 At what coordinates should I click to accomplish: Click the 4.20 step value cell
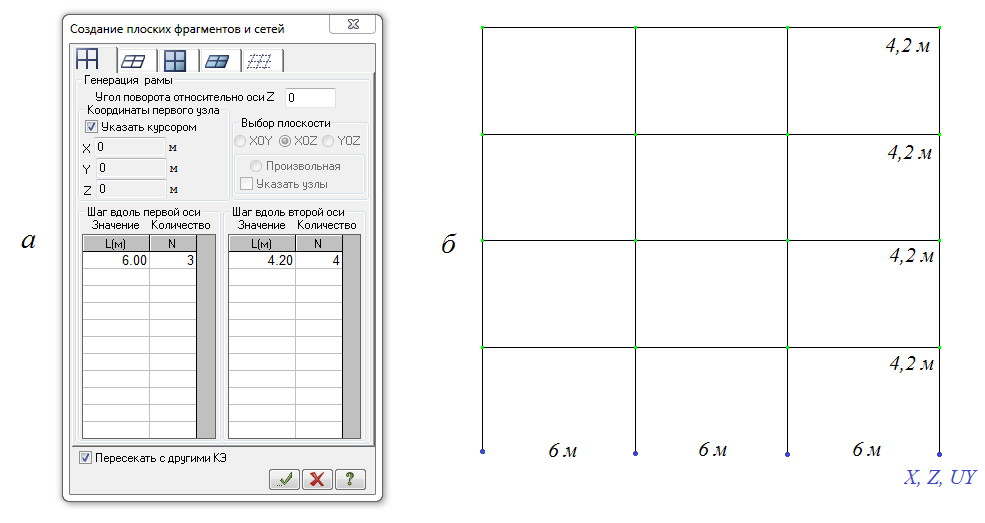point(262,260)
